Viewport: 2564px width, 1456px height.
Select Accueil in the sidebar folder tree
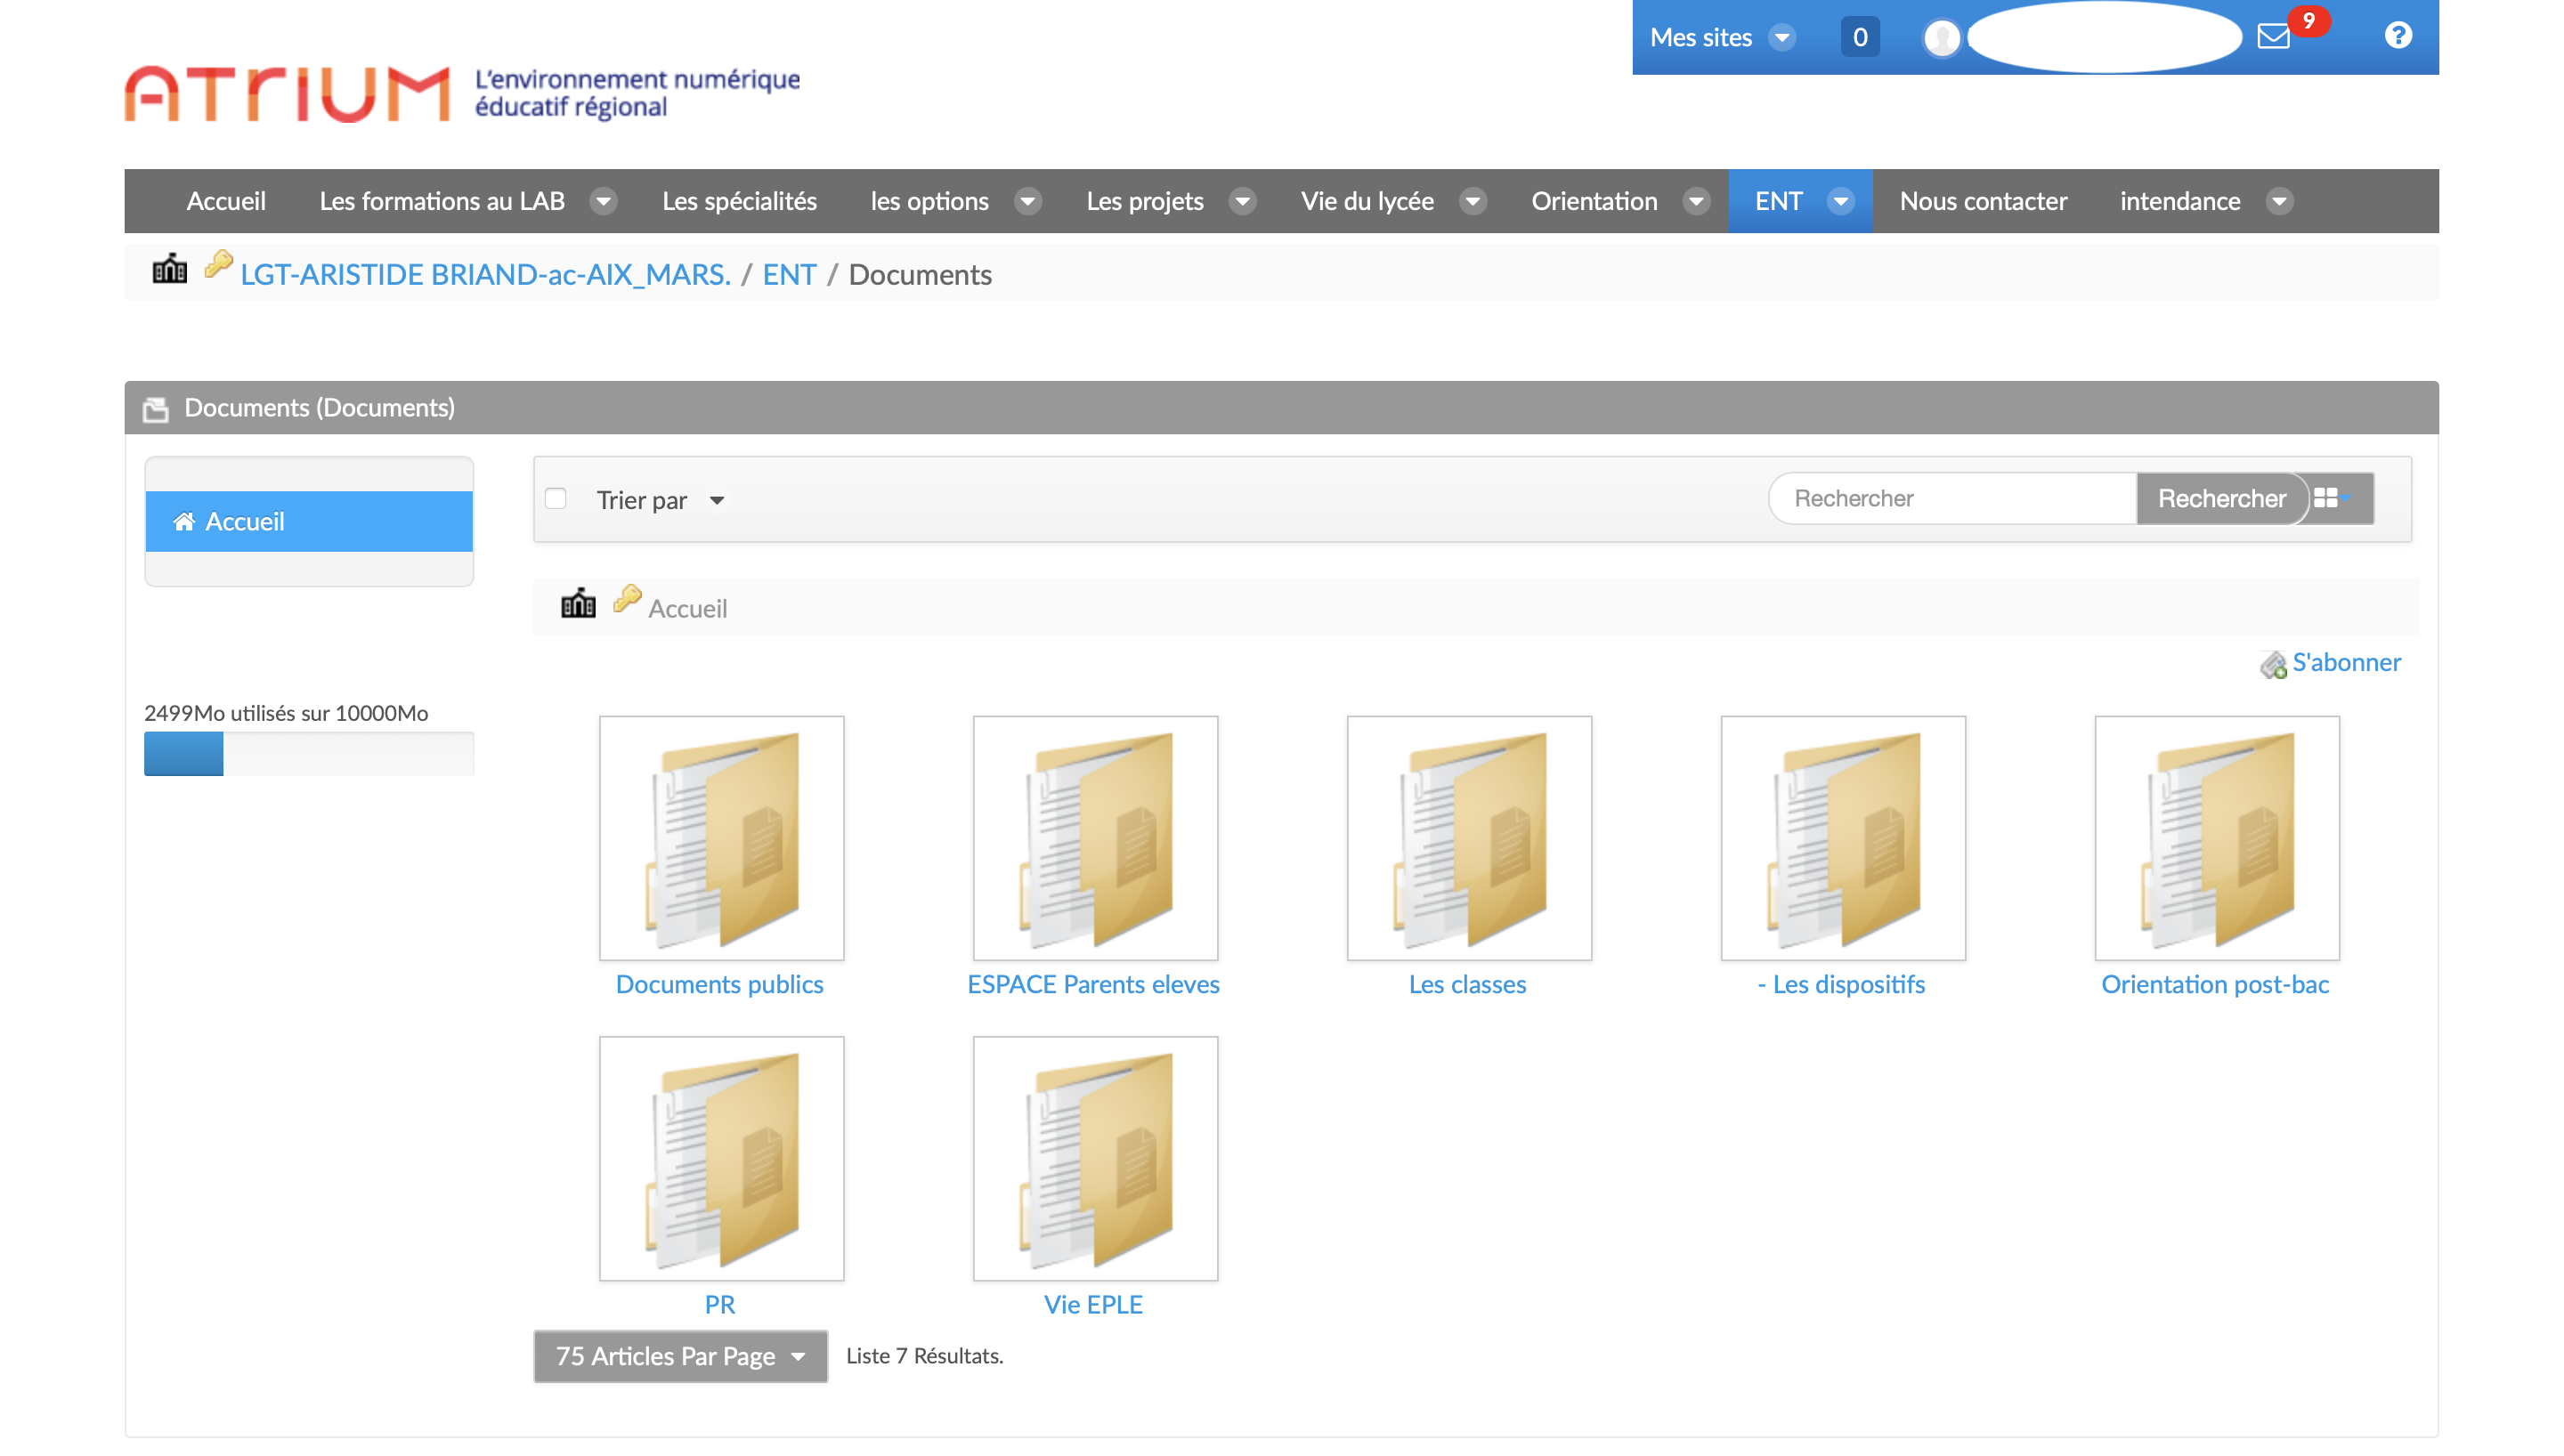click(309, 521)
